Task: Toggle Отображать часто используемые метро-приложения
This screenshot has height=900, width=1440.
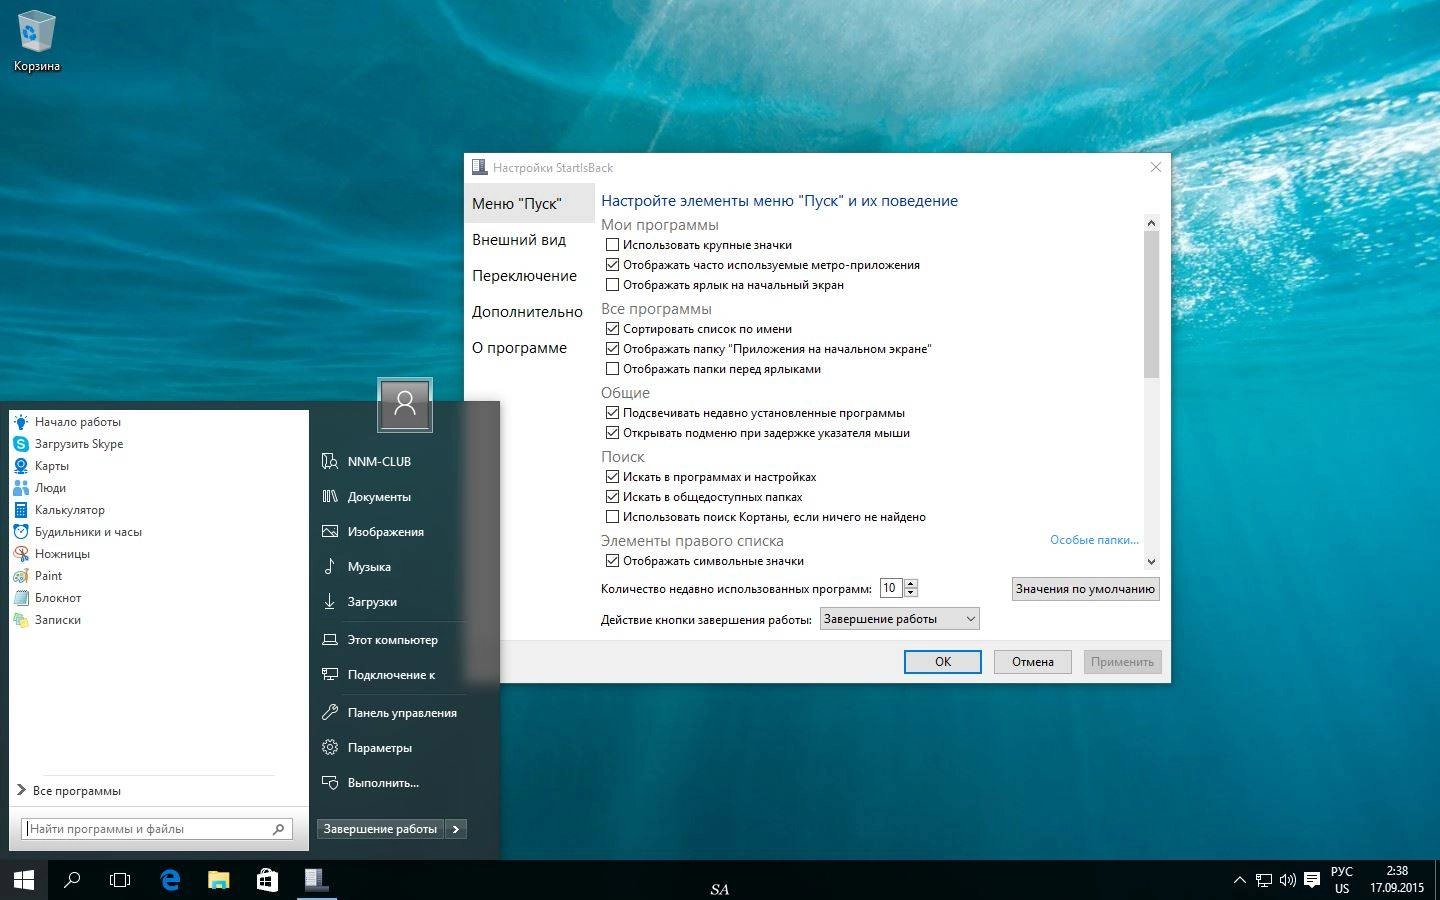Action: coord(613,265)
